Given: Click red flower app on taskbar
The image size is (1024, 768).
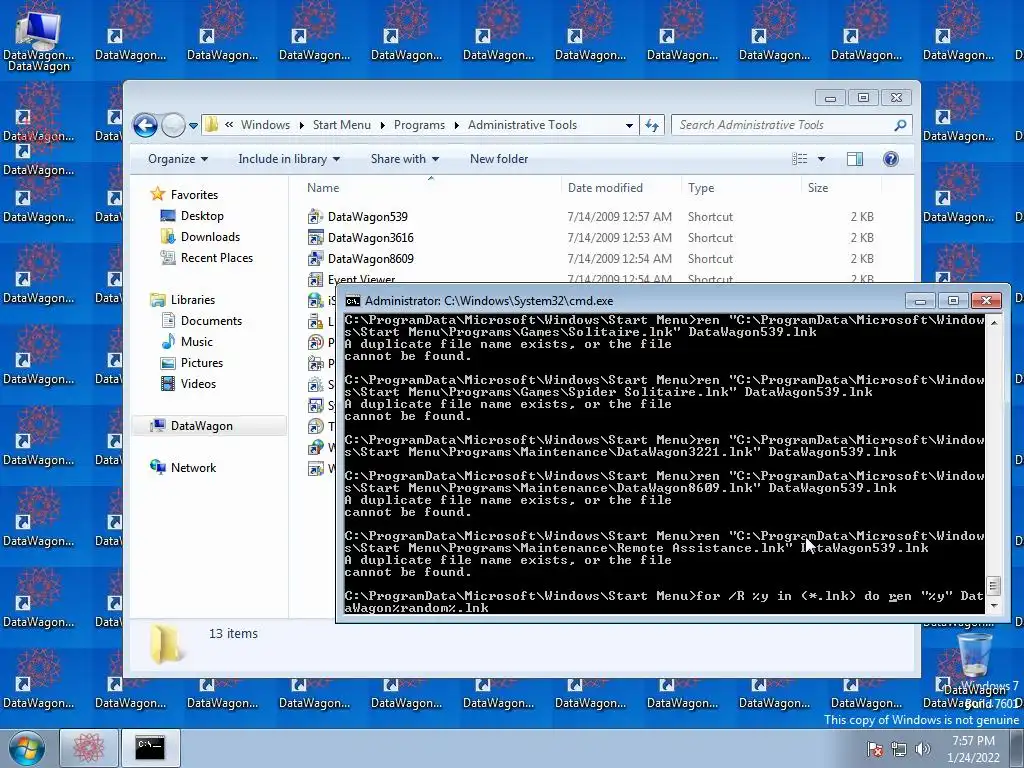Looking at the screenshot, I should (89, 748).
